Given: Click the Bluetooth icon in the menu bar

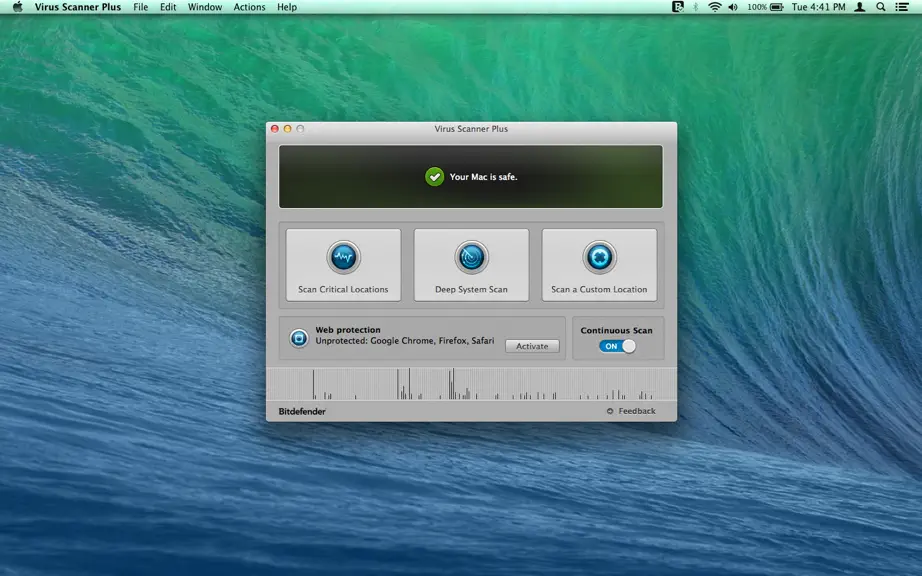Looking at the screenshot, I should pos(695,7).
